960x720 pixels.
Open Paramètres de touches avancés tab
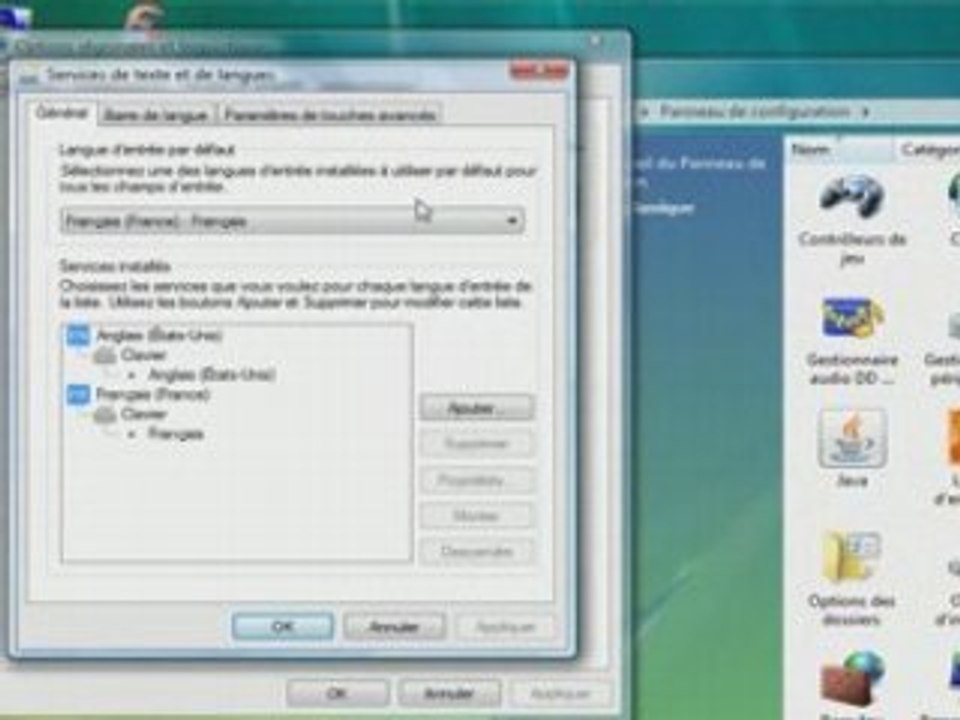pyautogui.click(x=330, y=115)
